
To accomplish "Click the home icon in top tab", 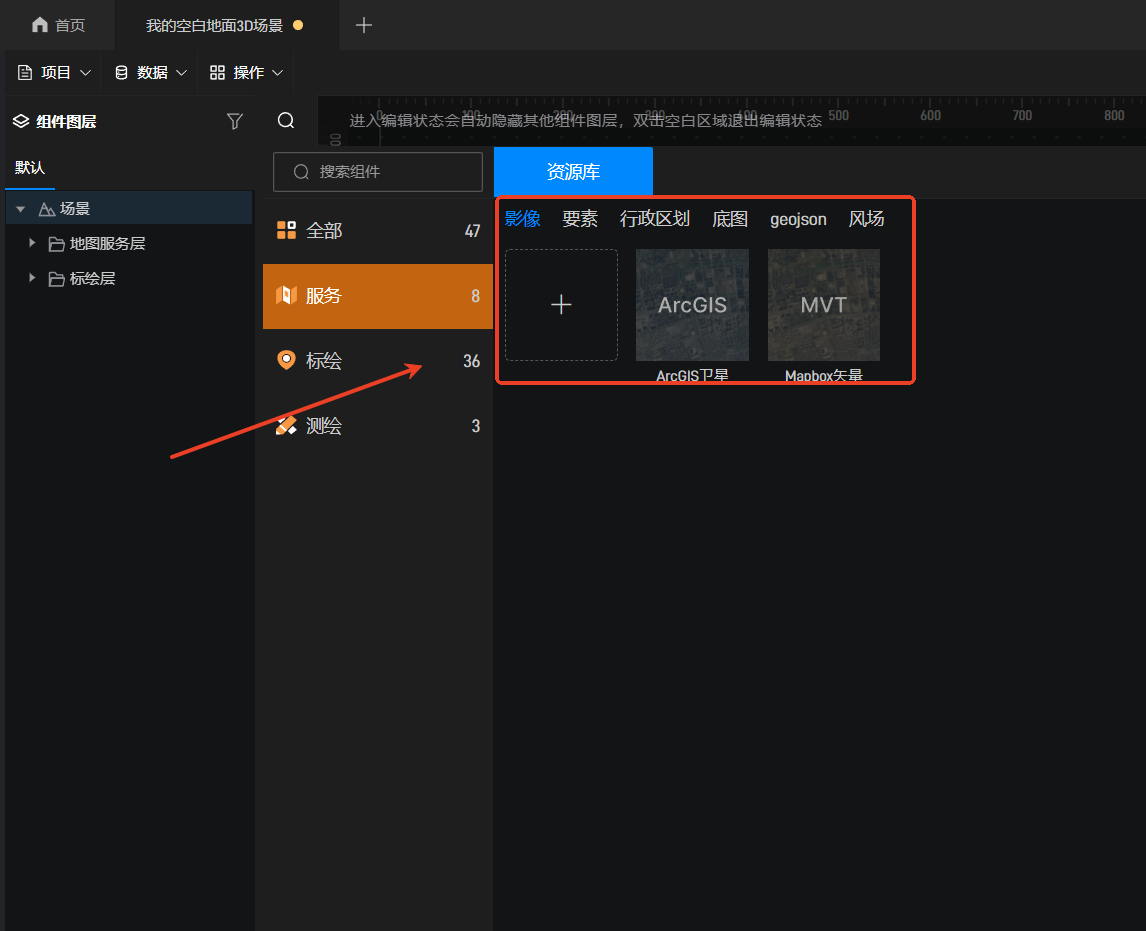I will click(40, 25).
